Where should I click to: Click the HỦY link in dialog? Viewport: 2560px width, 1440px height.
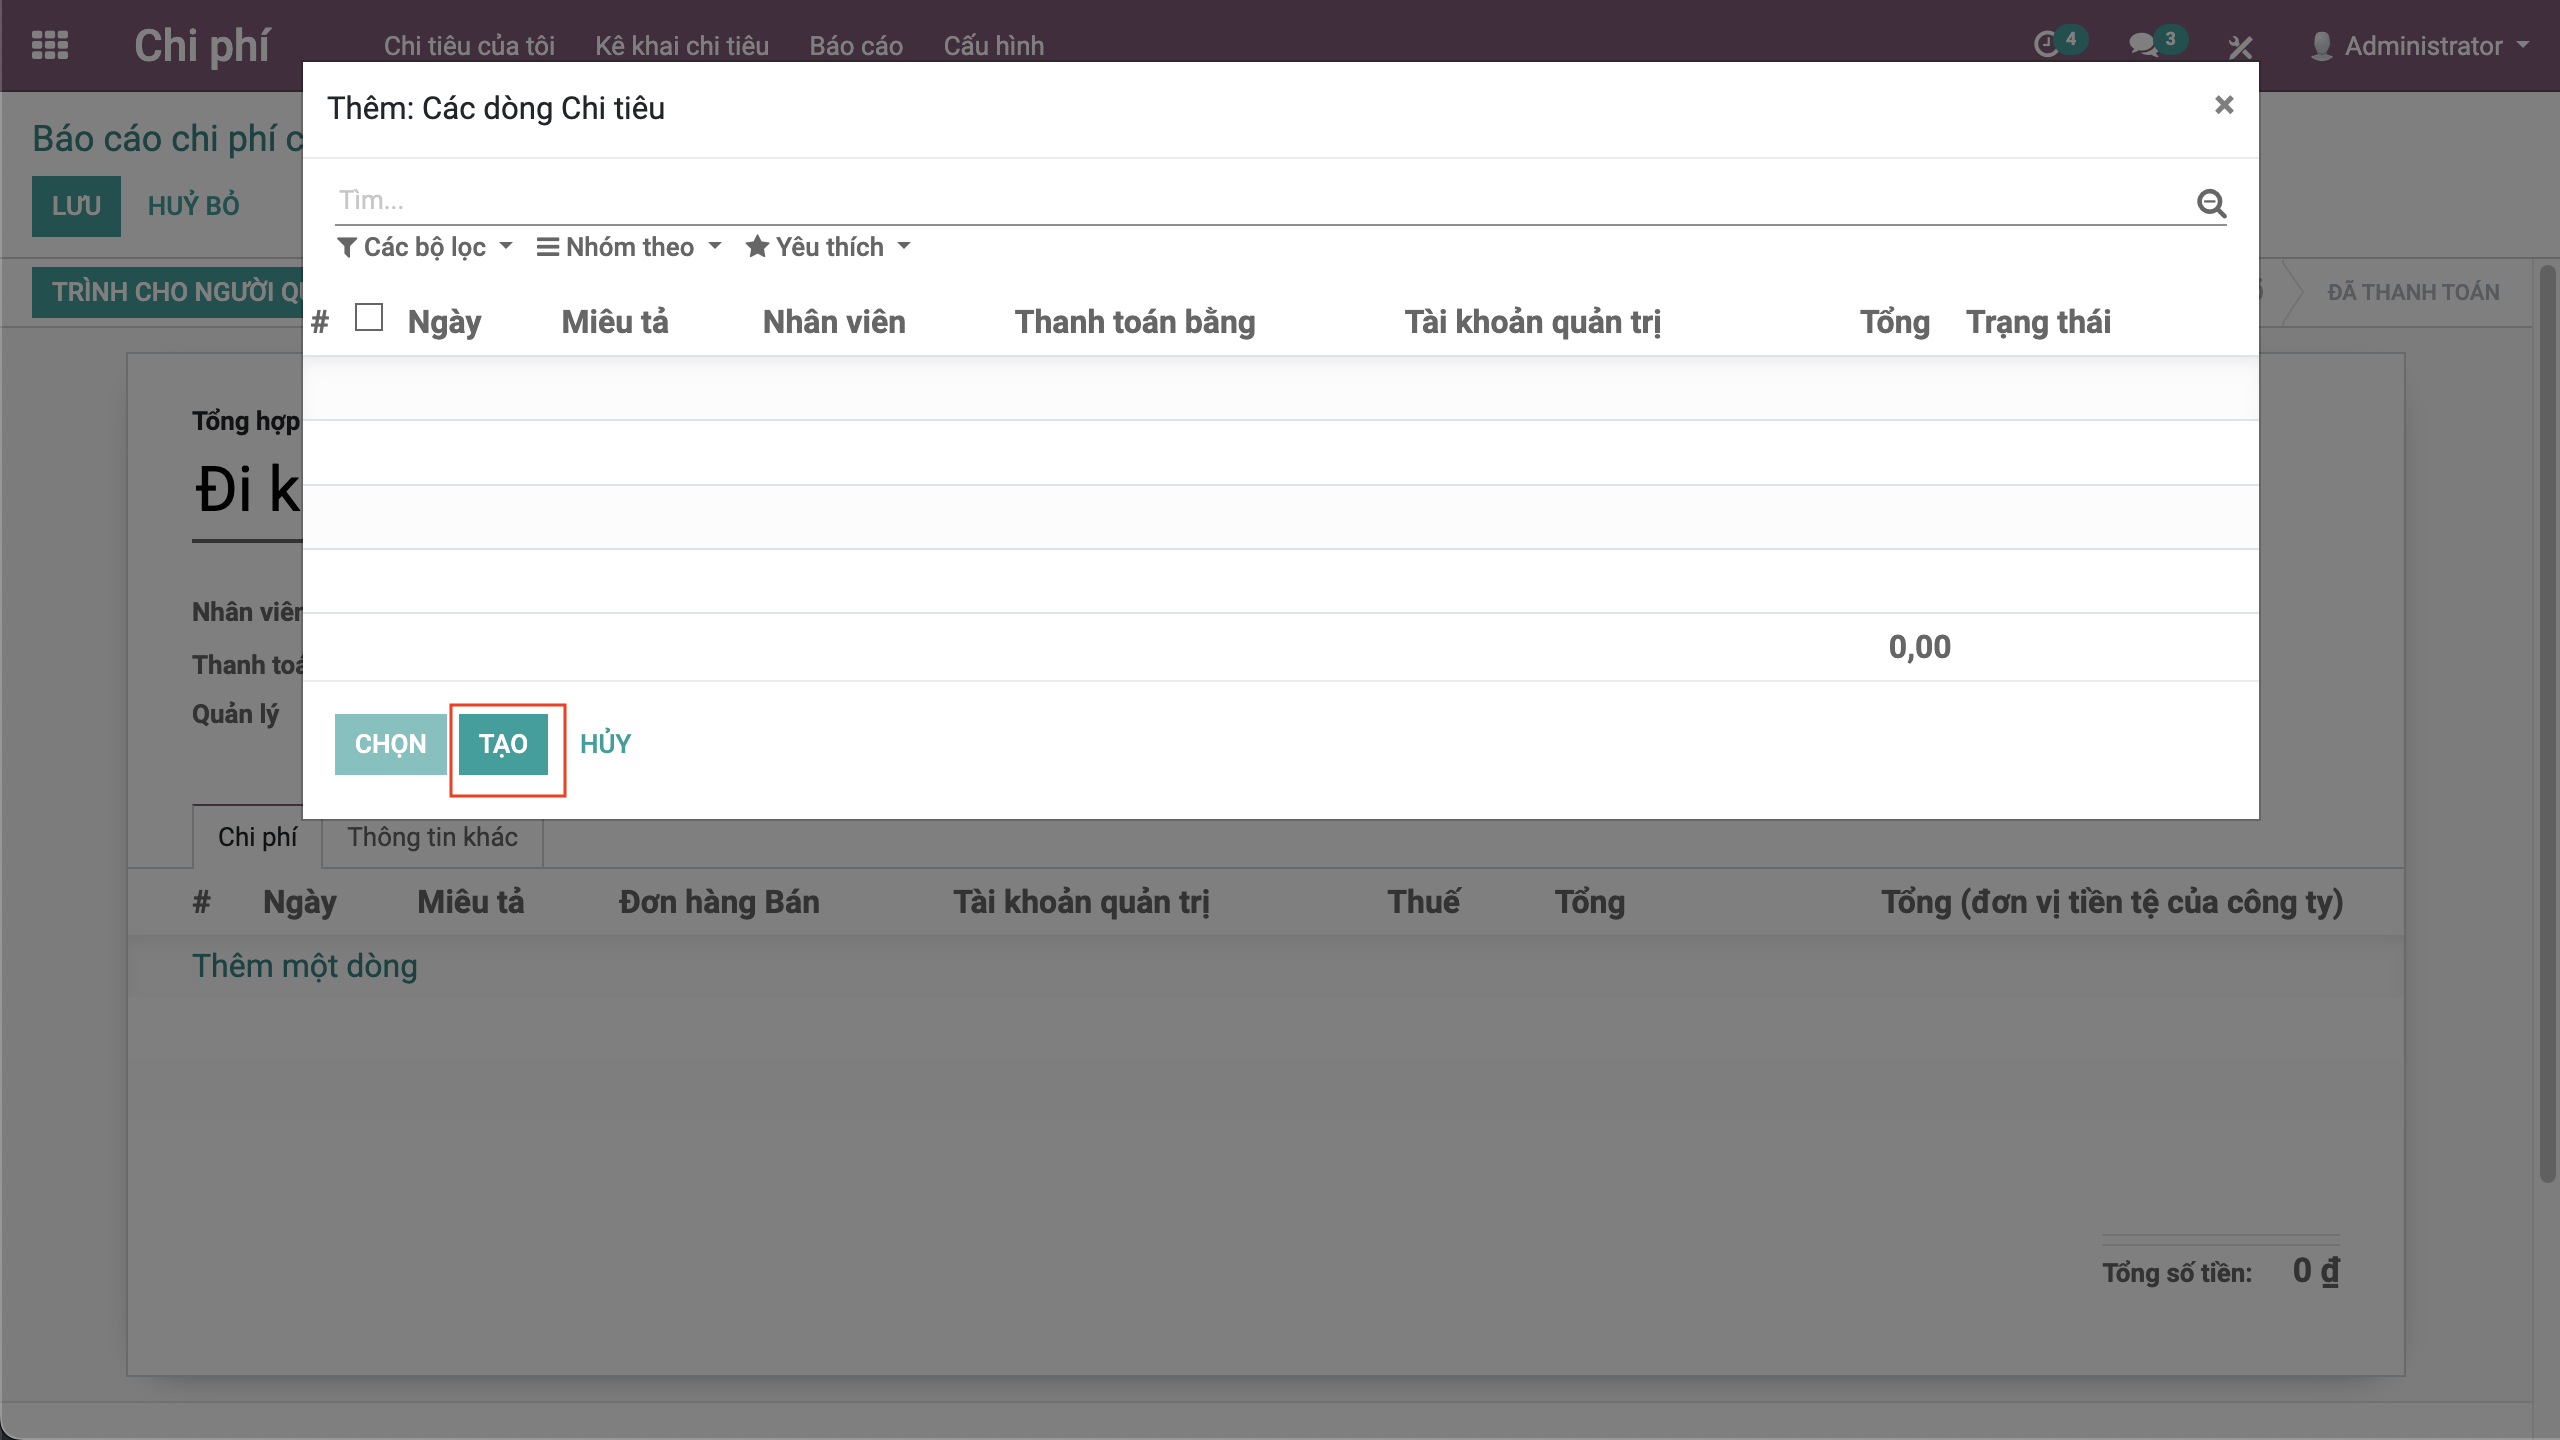tap(605, 743)
